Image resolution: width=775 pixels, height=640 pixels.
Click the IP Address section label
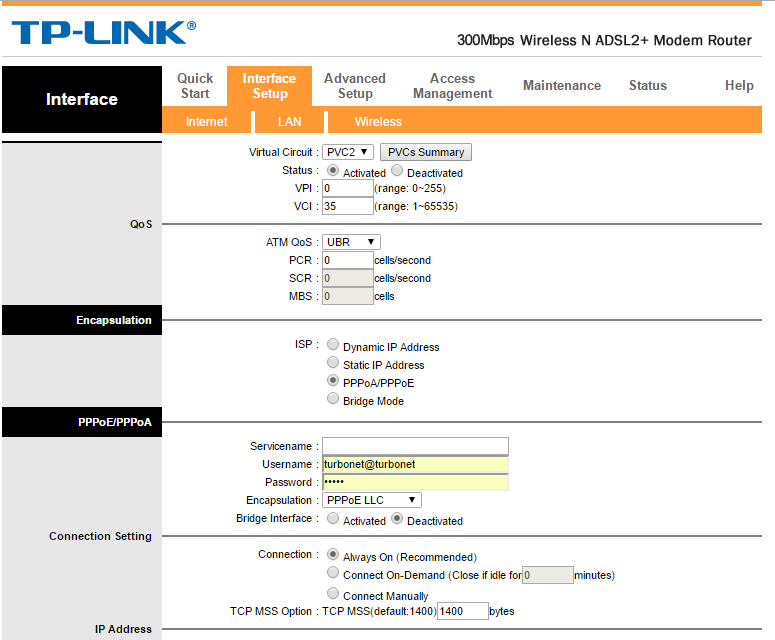[x=123, y=629]
